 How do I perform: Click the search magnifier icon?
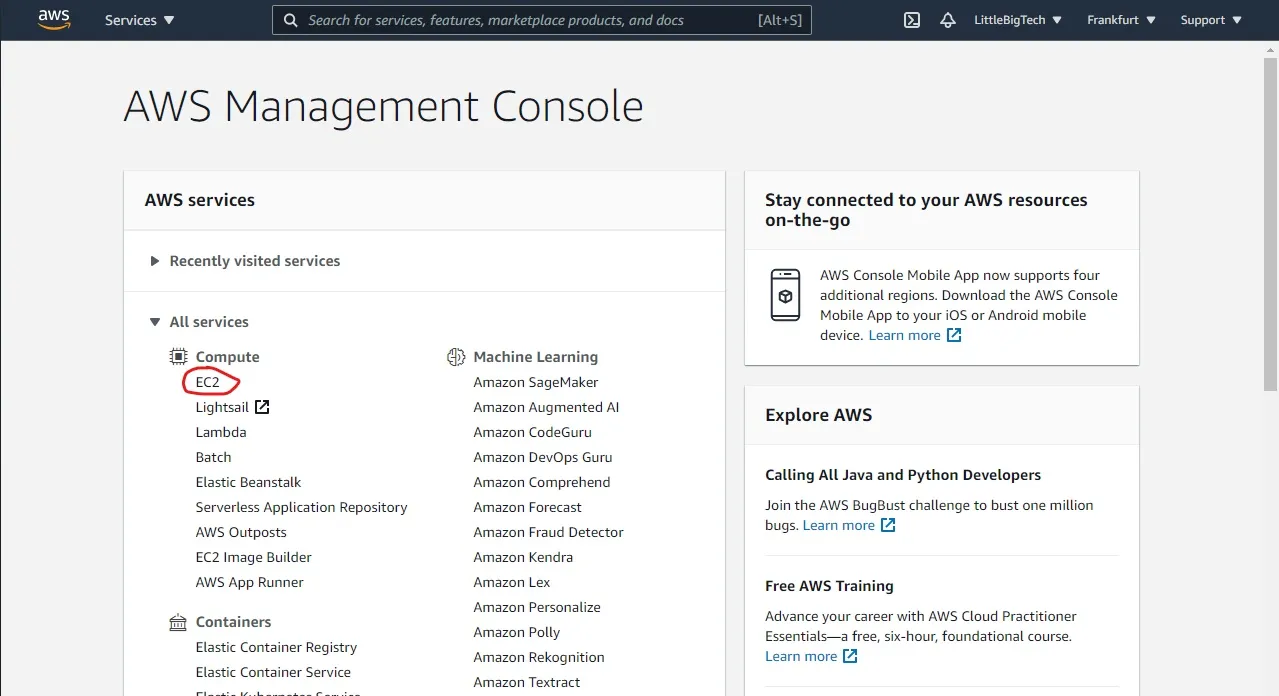(291, 20)
